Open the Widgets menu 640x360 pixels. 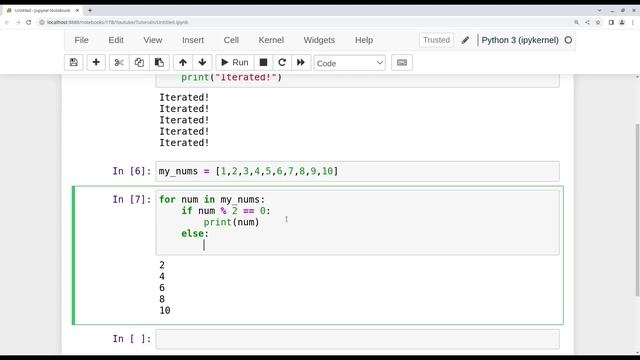point(319,40)
